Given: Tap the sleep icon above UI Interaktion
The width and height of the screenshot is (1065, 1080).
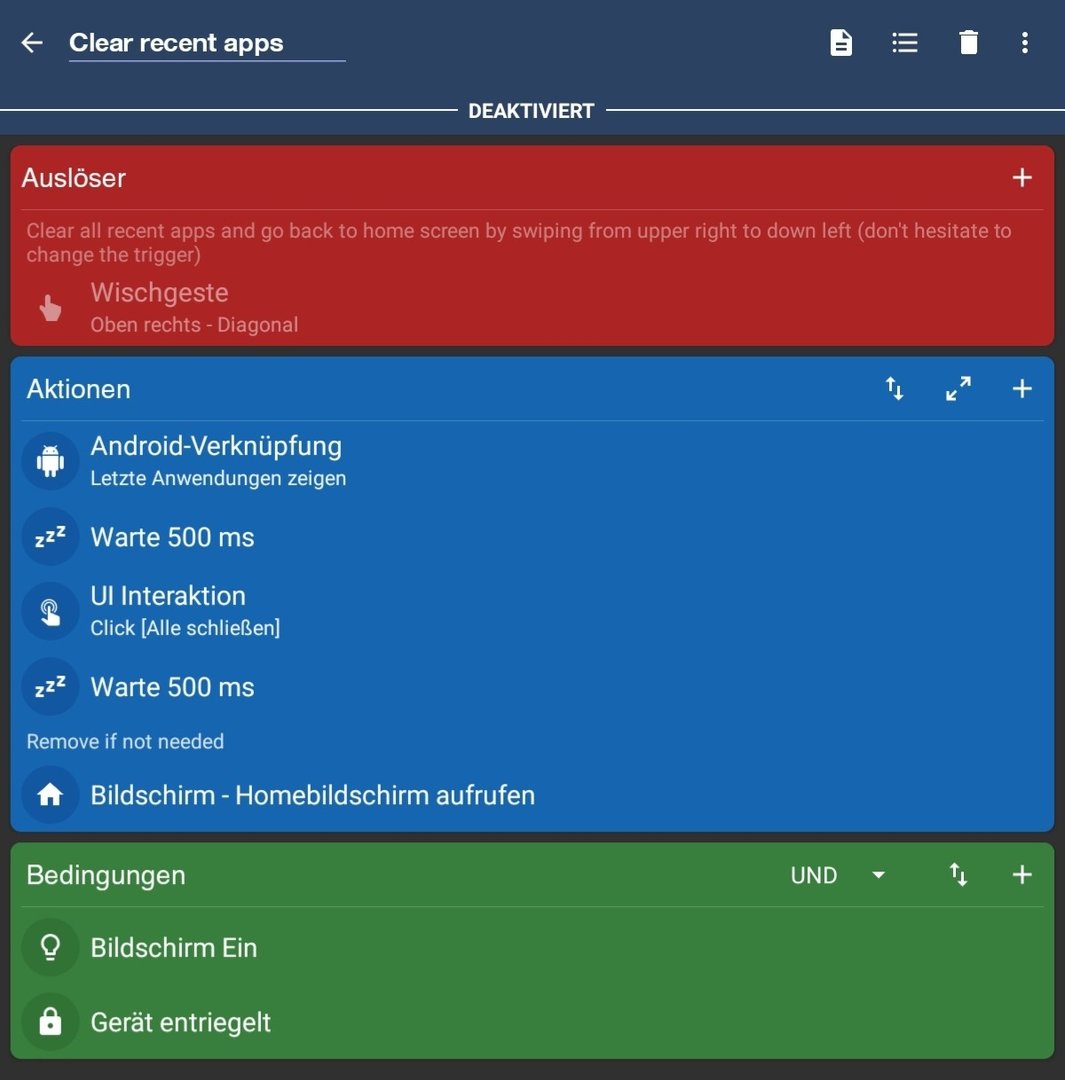Looking at the screenshot, I should 50,537.
